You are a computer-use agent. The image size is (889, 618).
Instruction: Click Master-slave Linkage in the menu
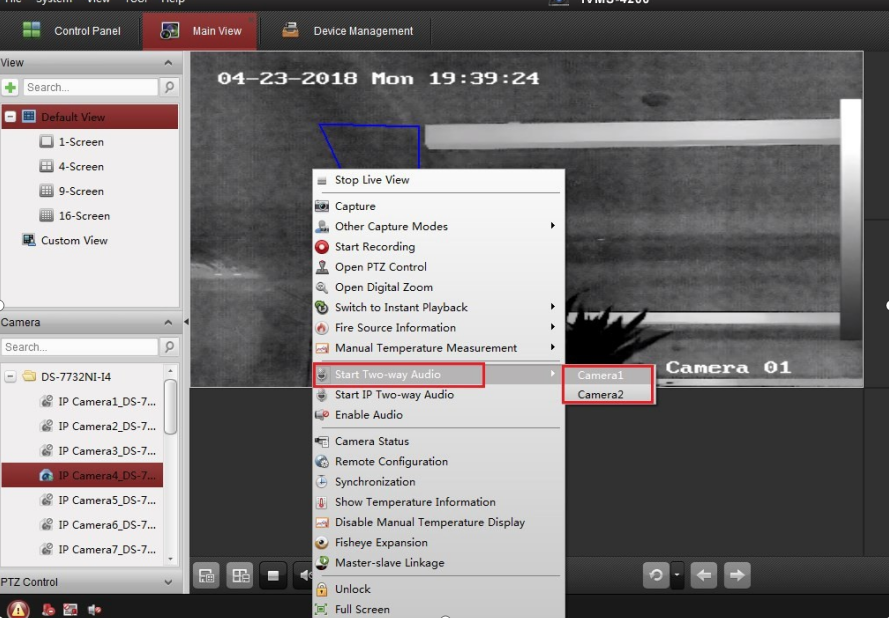[x=438, y=563]
